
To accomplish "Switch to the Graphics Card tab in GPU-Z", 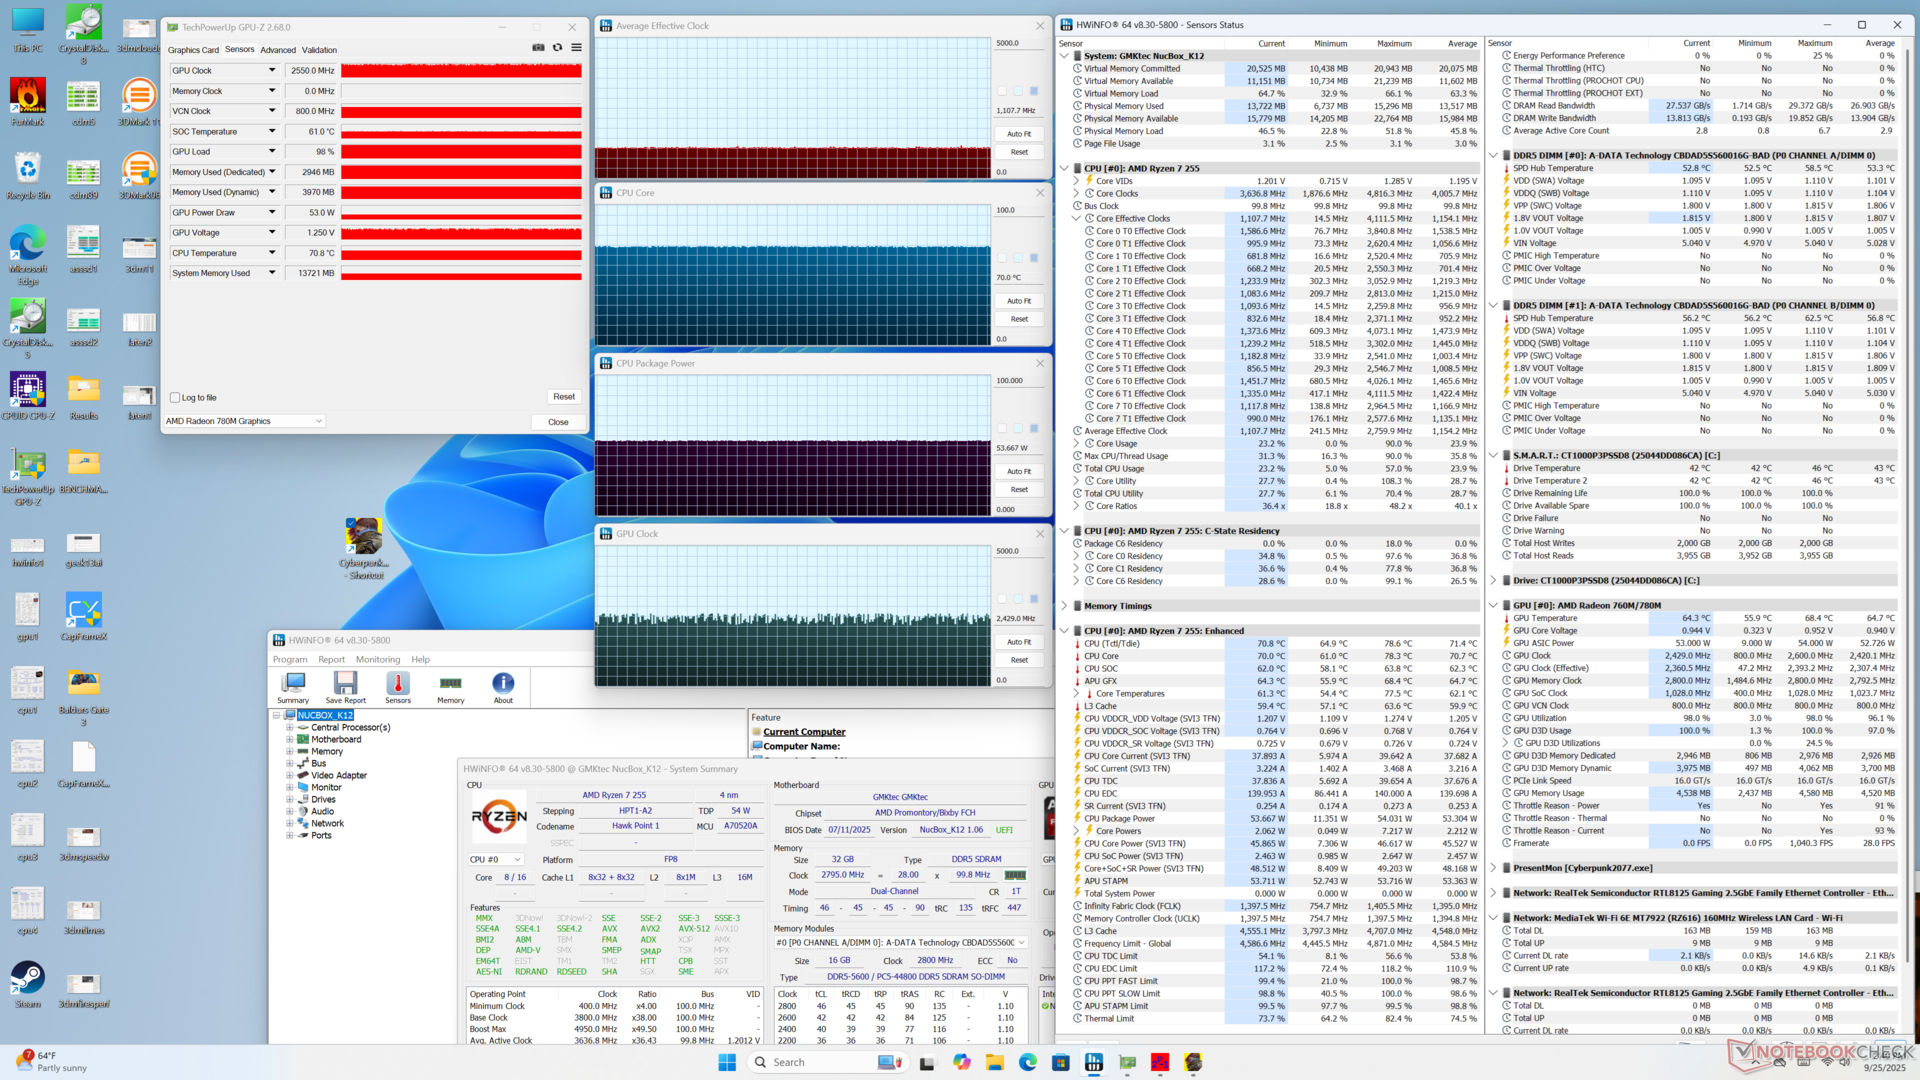I will pos(193,50).
